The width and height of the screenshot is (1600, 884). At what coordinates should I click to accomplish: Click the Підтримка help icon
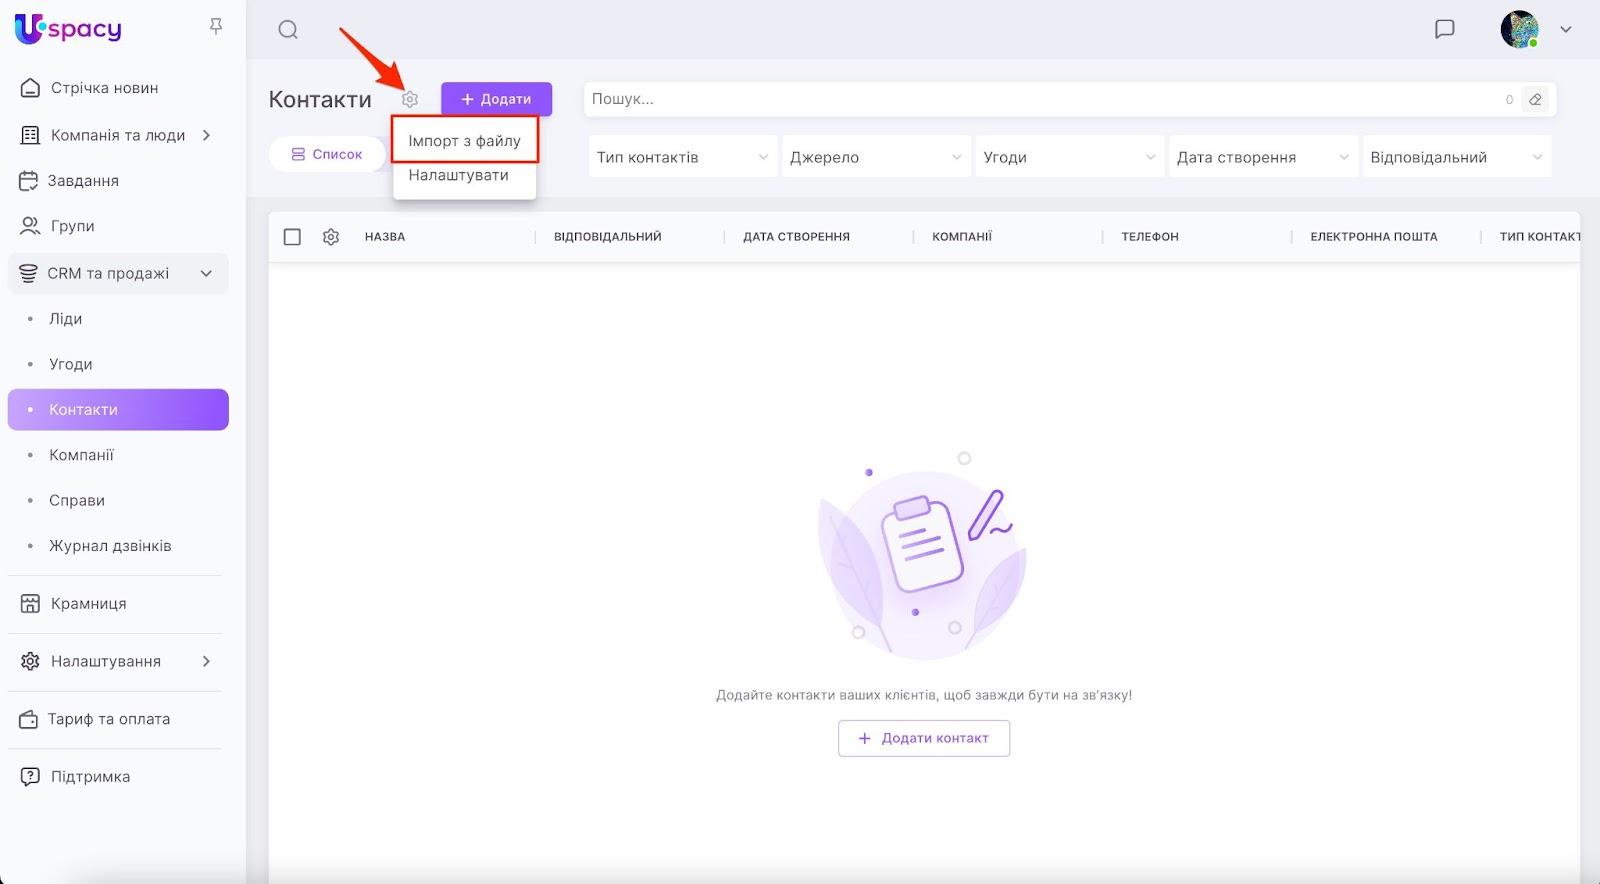pyautogui.click(x=30, y=777)
